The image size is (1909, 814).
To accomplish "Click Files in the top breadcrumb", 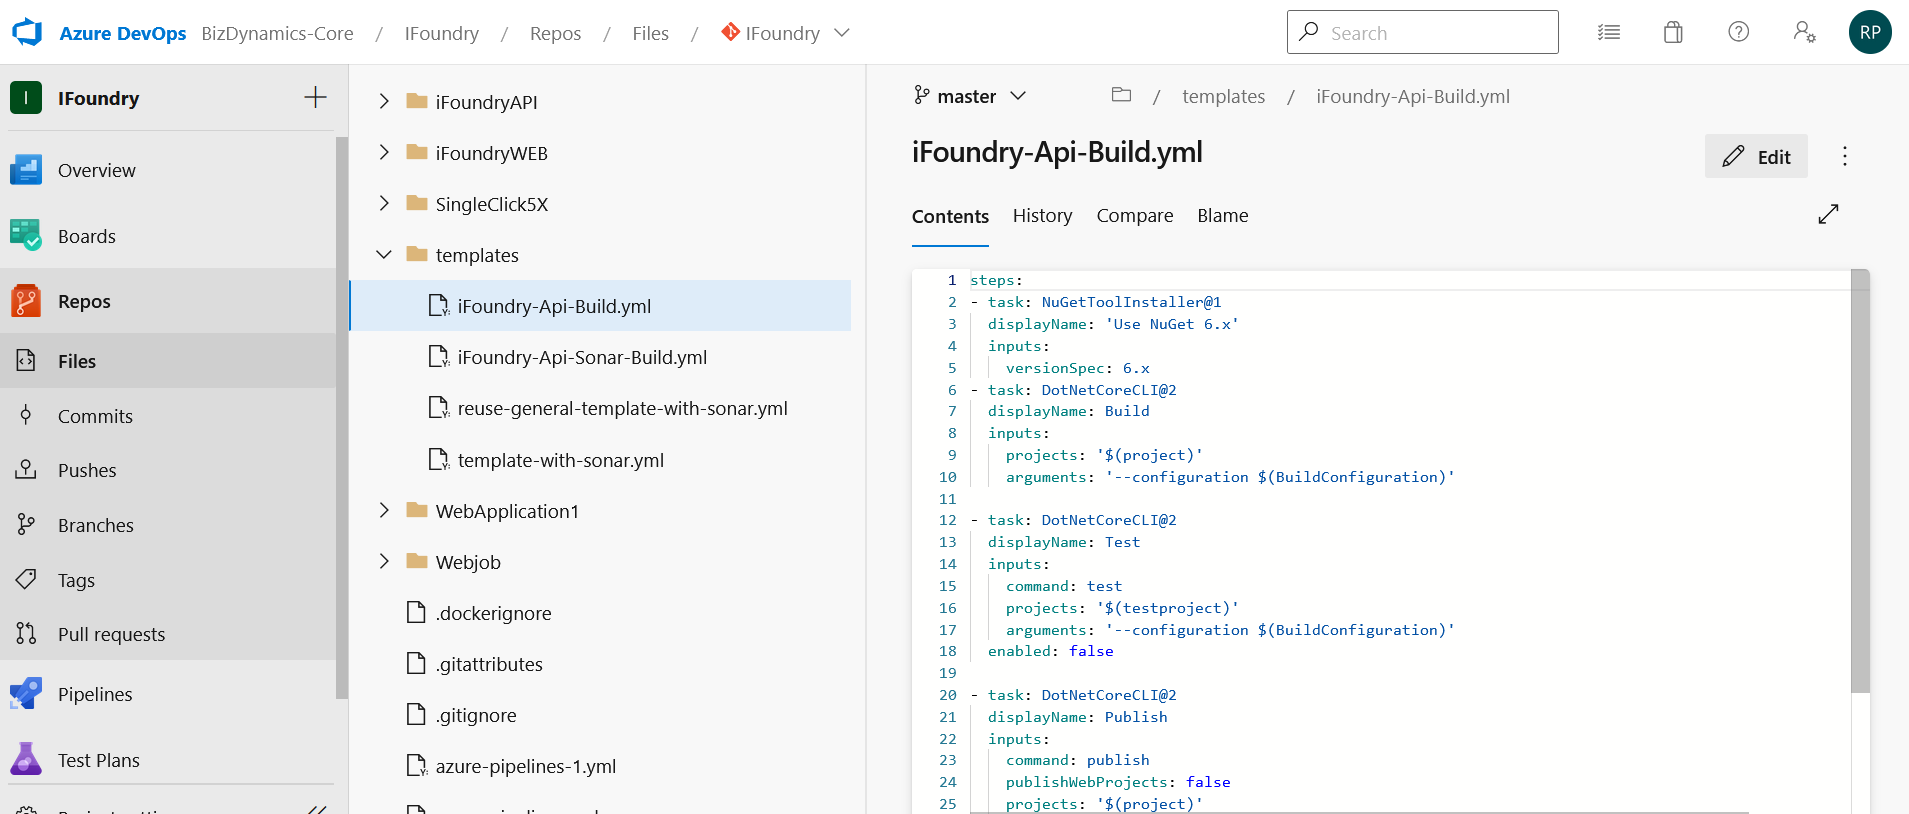I will point(650,33).
